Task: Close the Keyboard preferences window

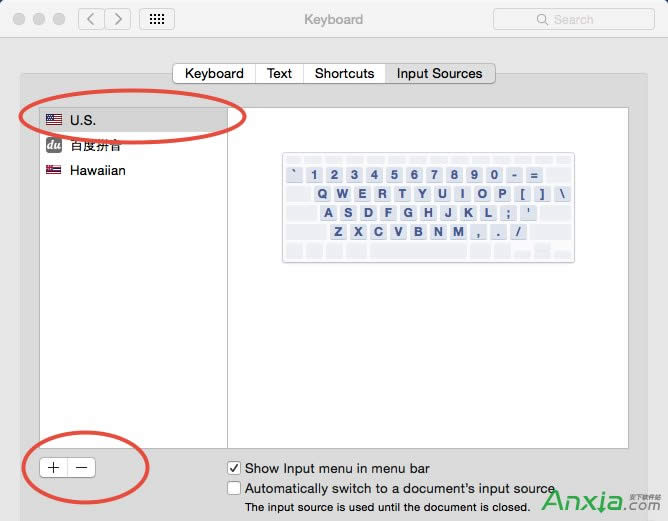Action: 17,19
